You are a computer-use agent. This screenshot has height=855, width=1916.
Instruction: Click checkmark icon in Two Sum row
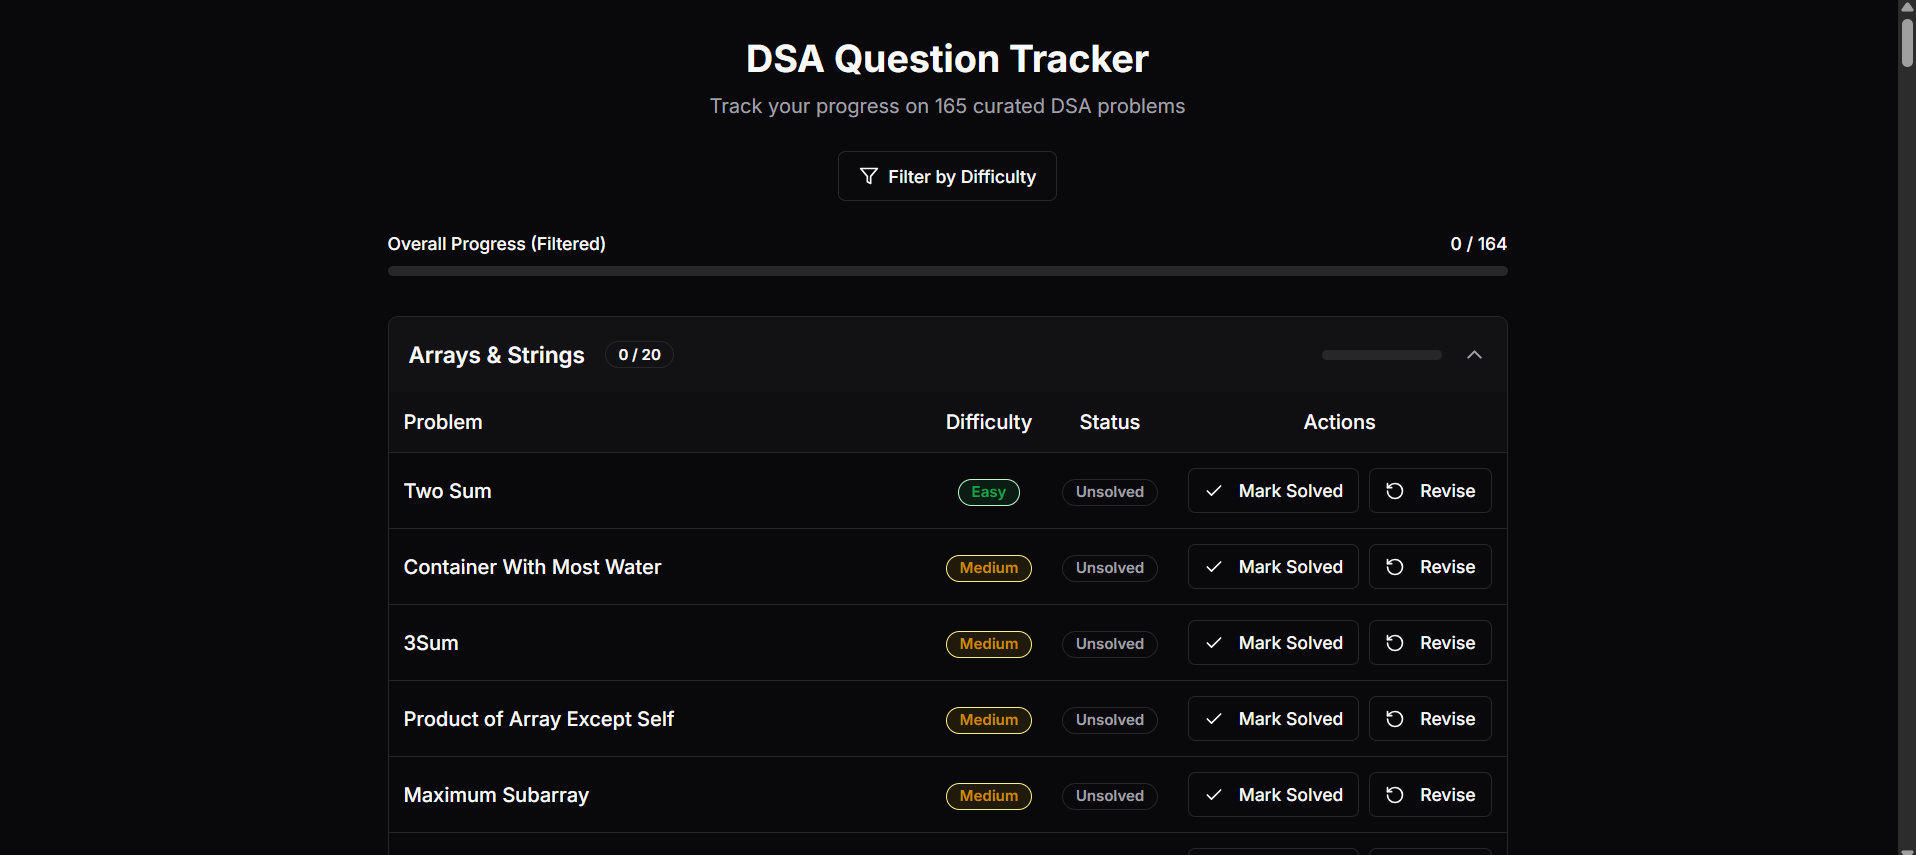[1213, 491]
